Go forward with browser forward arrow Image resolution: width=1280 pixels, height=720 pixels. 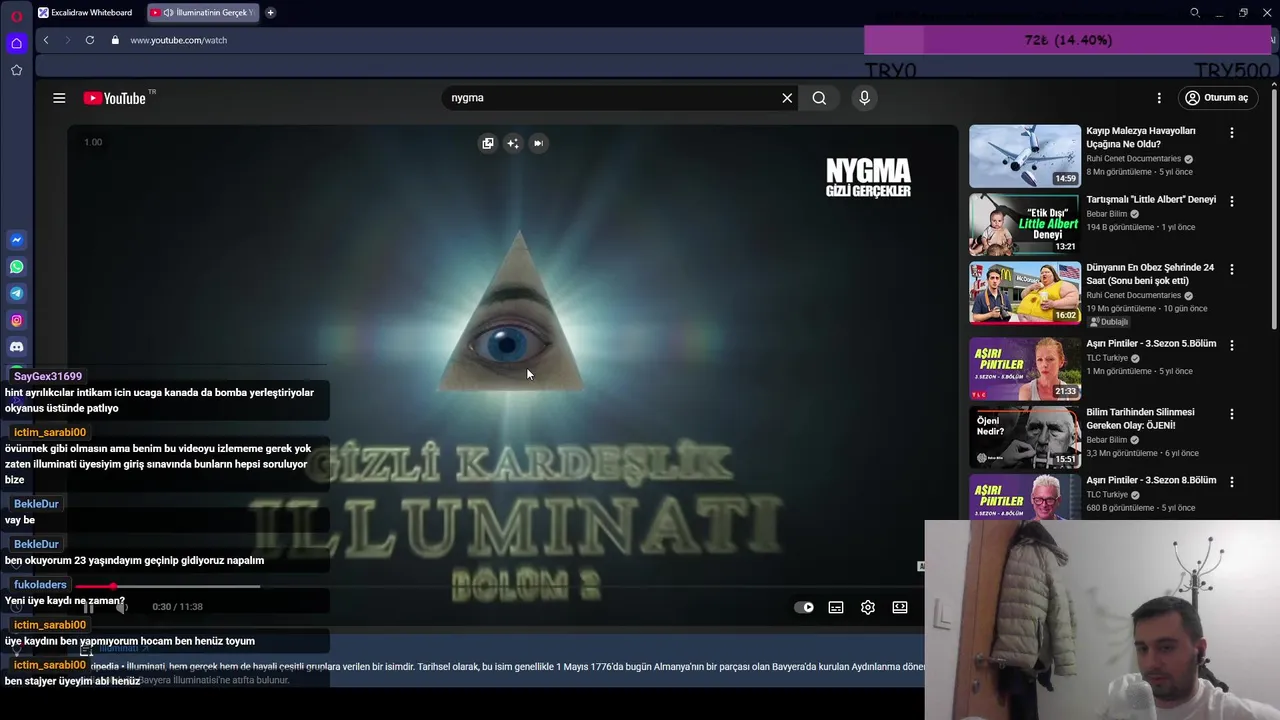pos(68,40)
